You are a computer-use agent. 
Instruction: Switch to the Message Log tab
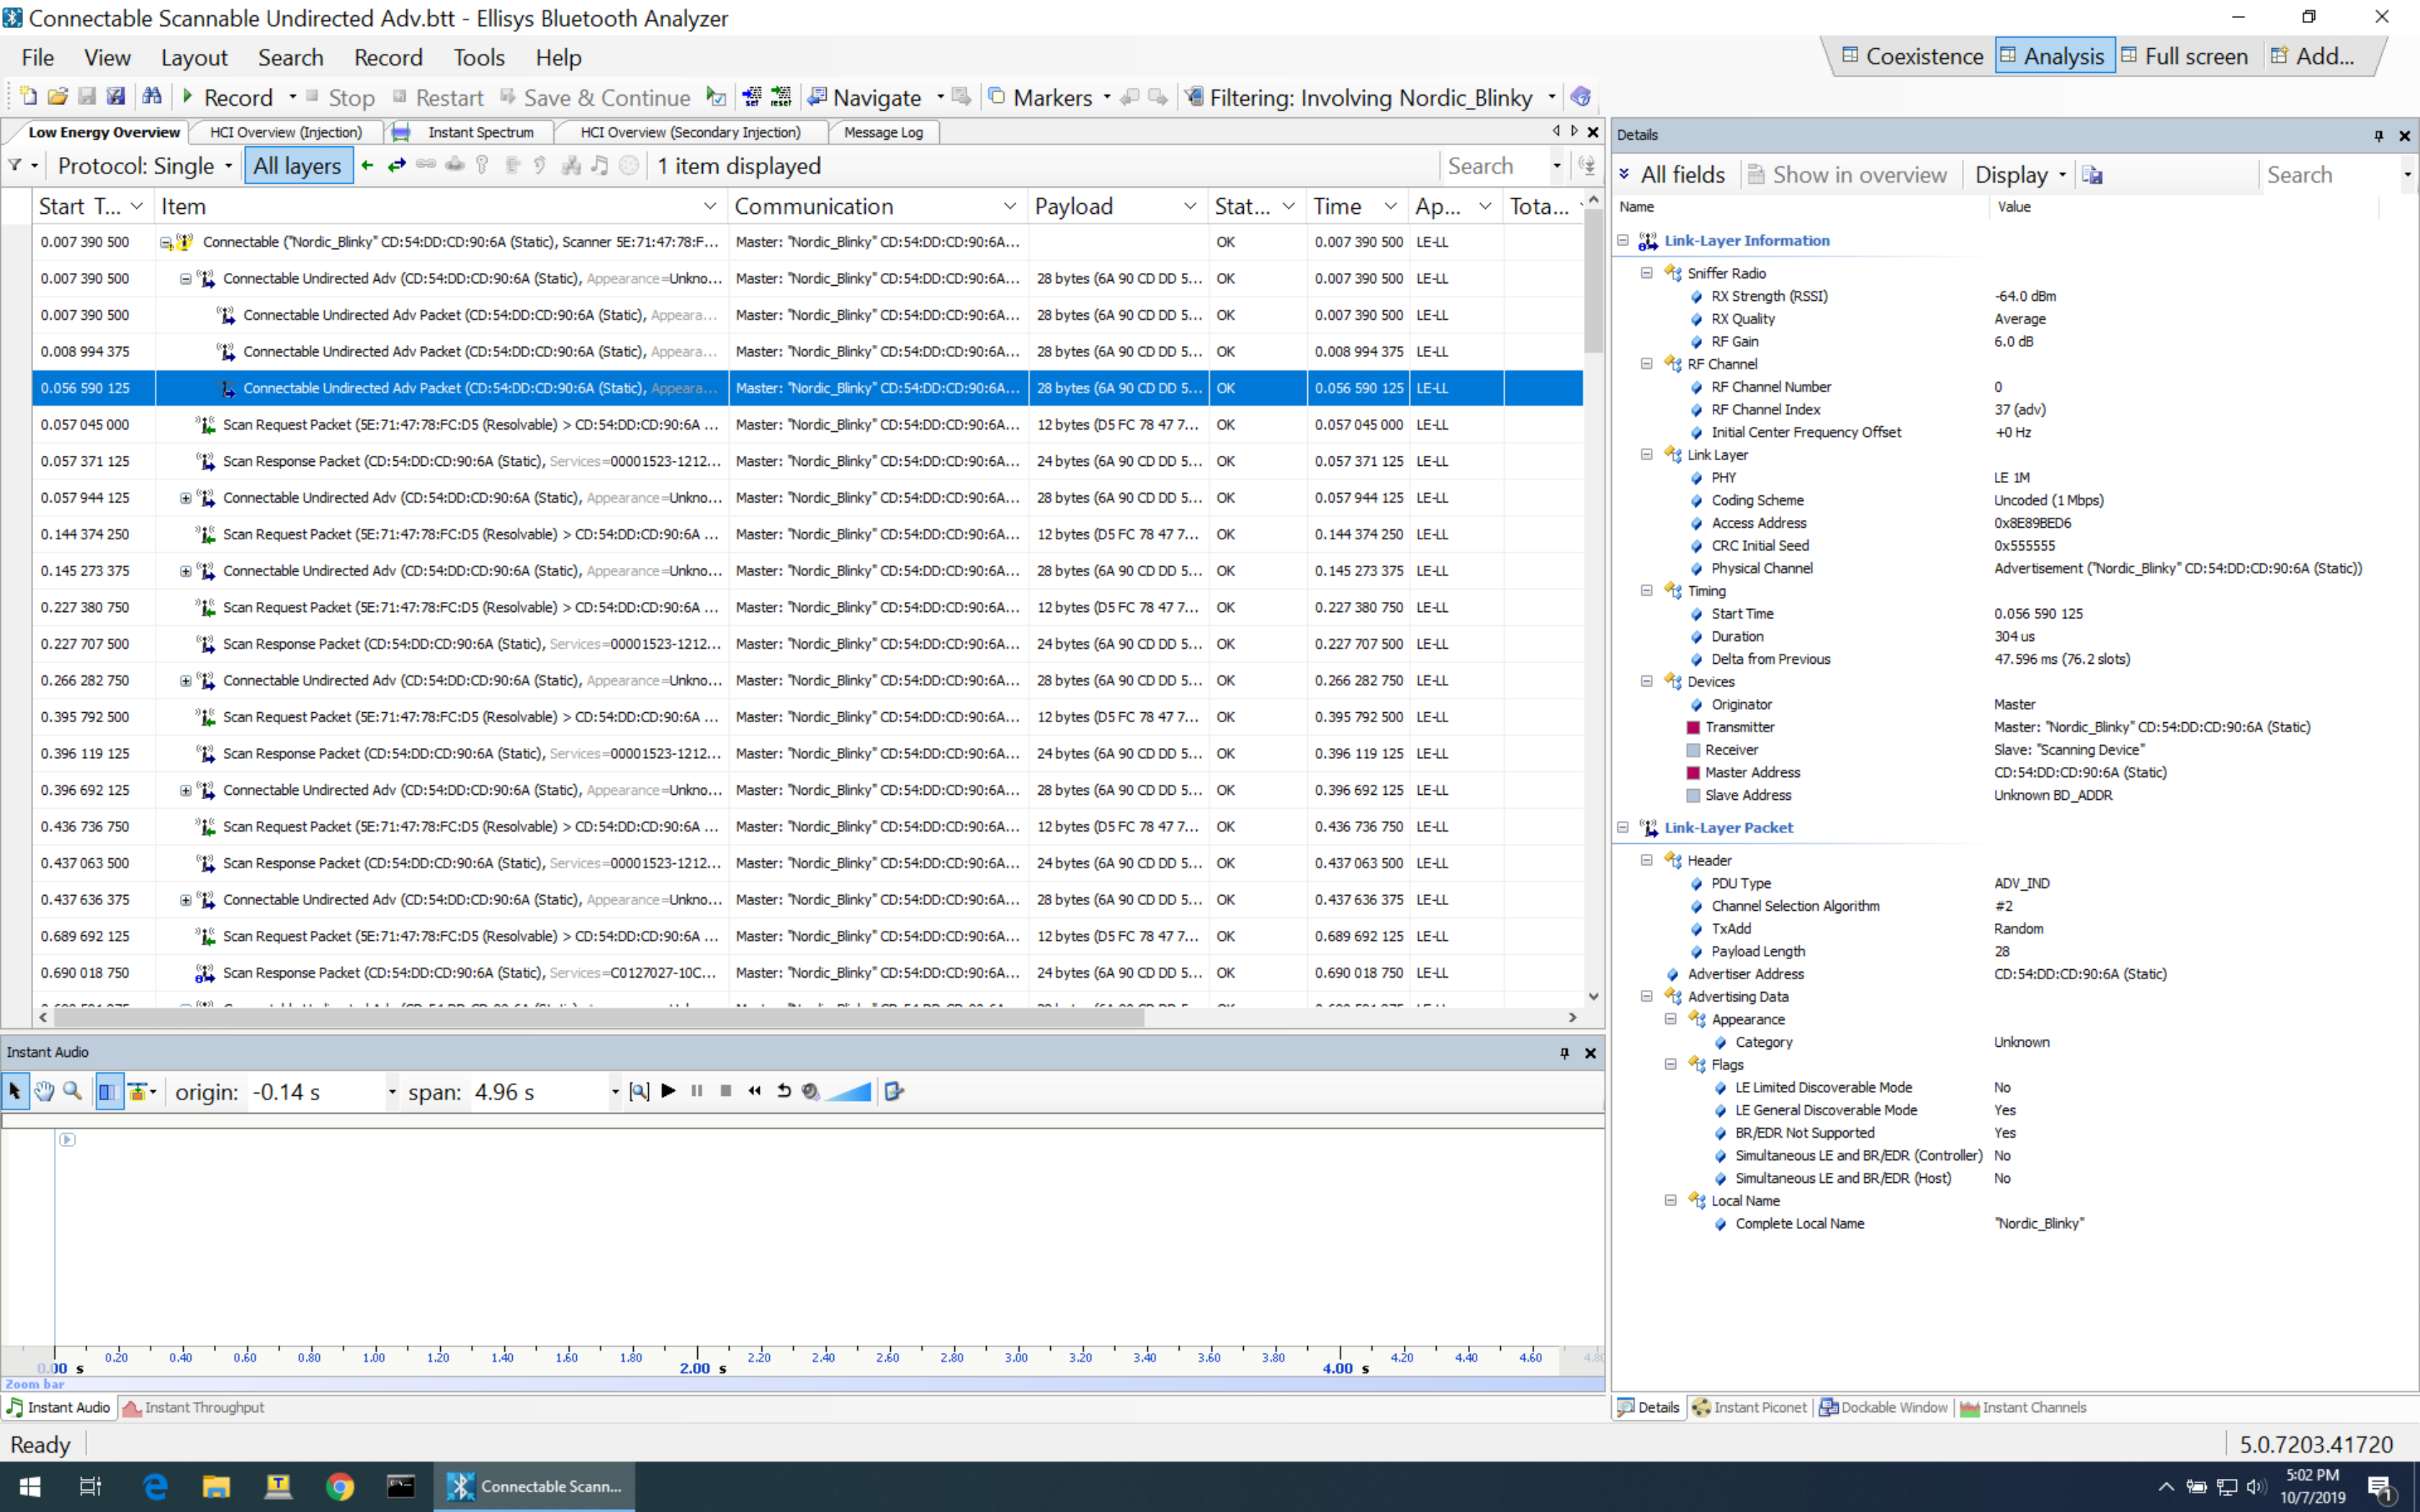tap(882, 131)
